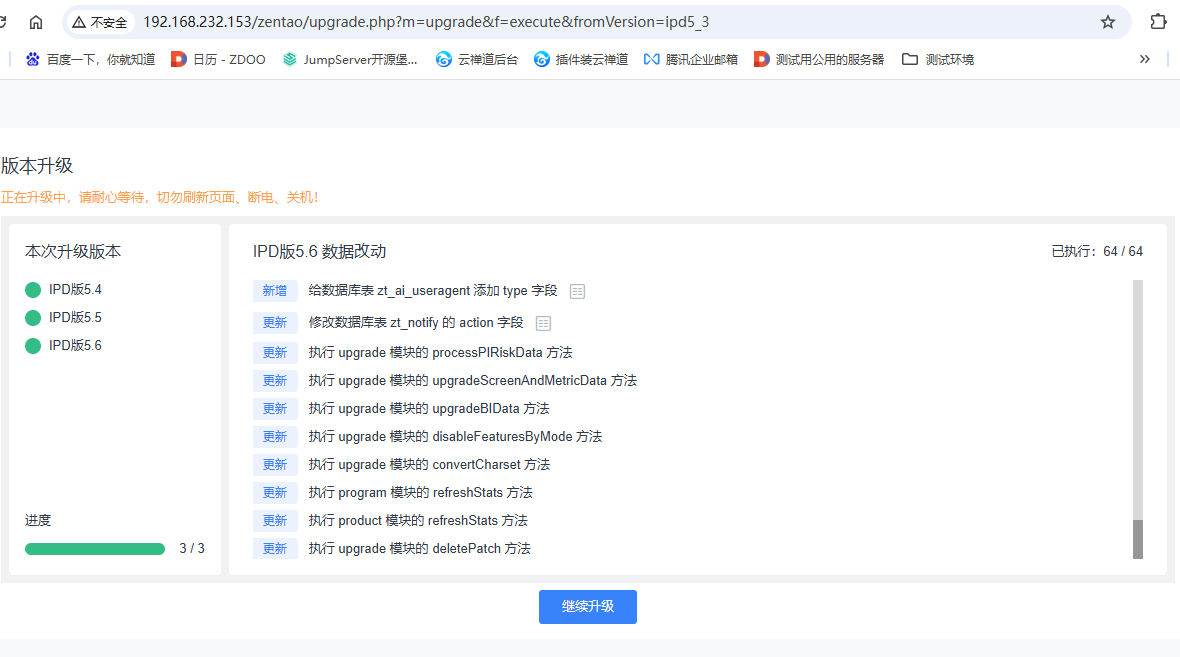This screenshot has height=657, width=1180.
Task: Open the 插件装云禅道 bookmark
Action: (581, 59)
